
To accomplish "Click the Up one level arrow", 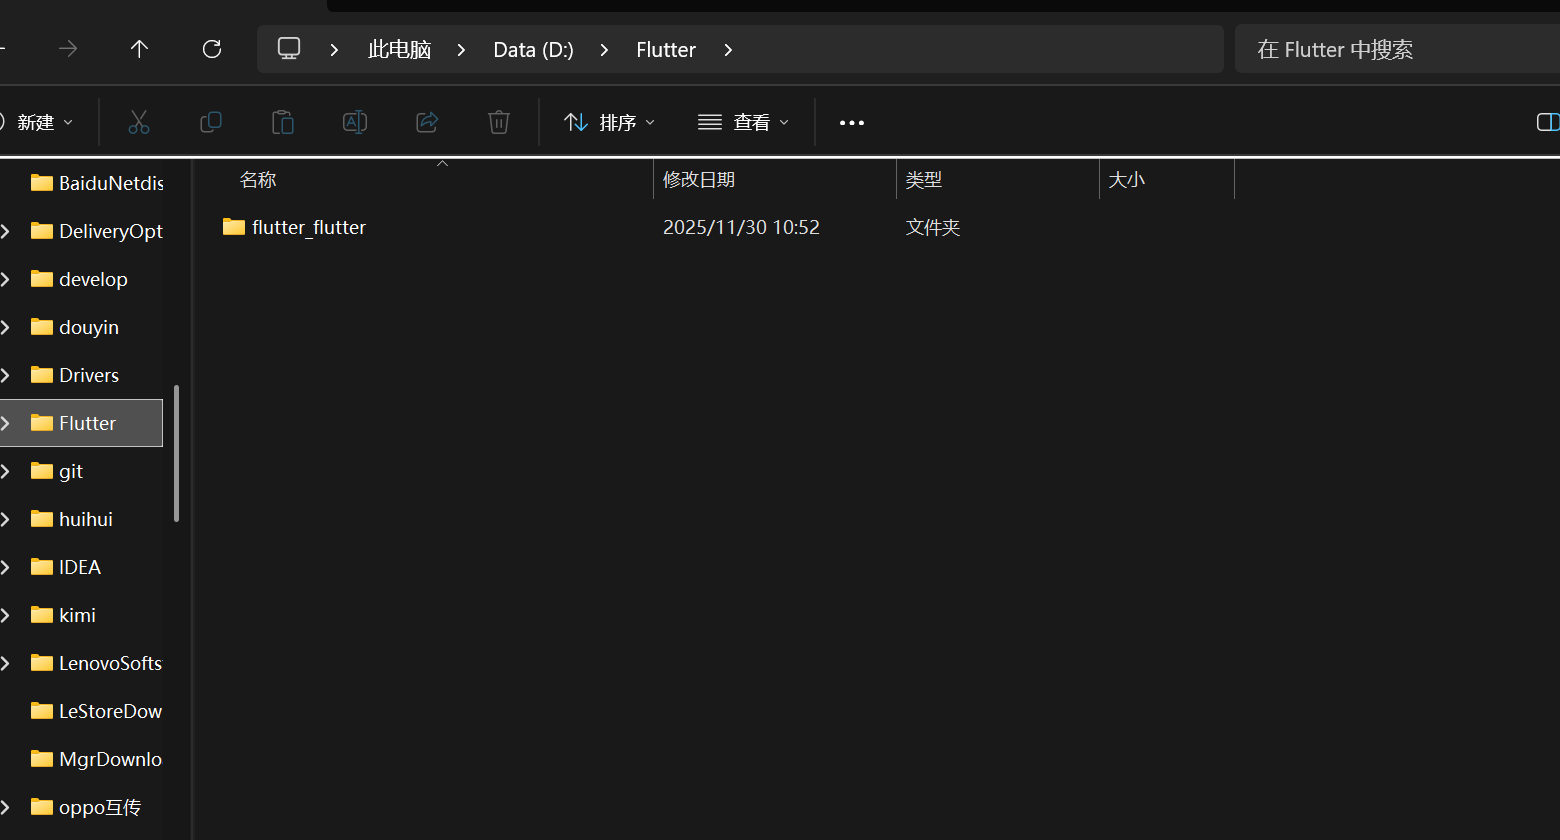I will pos(140,49).
